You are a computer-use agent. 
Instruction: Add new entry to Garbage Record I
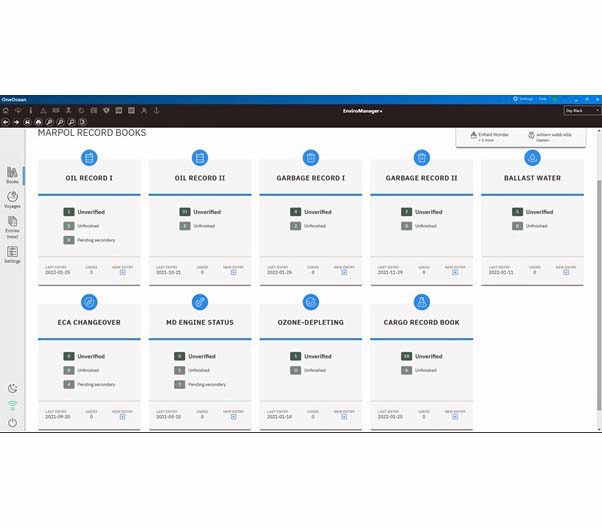click(343, 272)
